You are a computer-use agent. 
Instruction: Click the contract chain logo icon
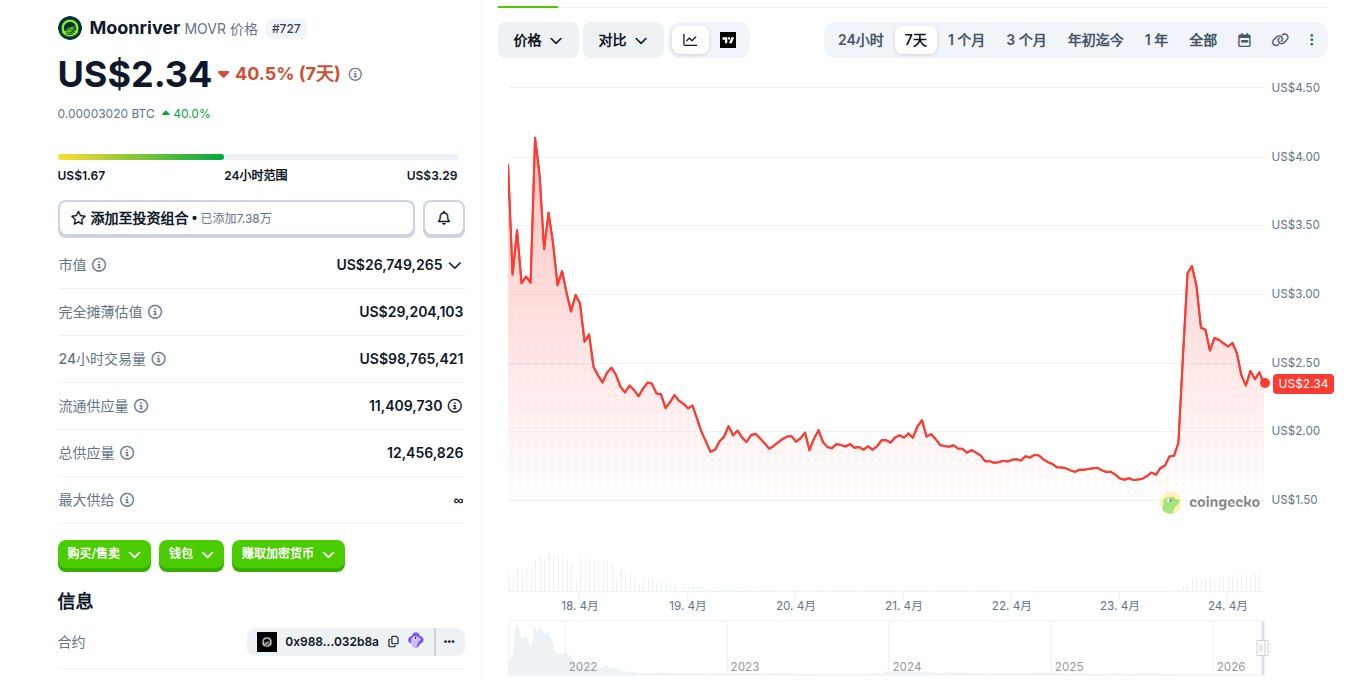click(x=267, y=641)
